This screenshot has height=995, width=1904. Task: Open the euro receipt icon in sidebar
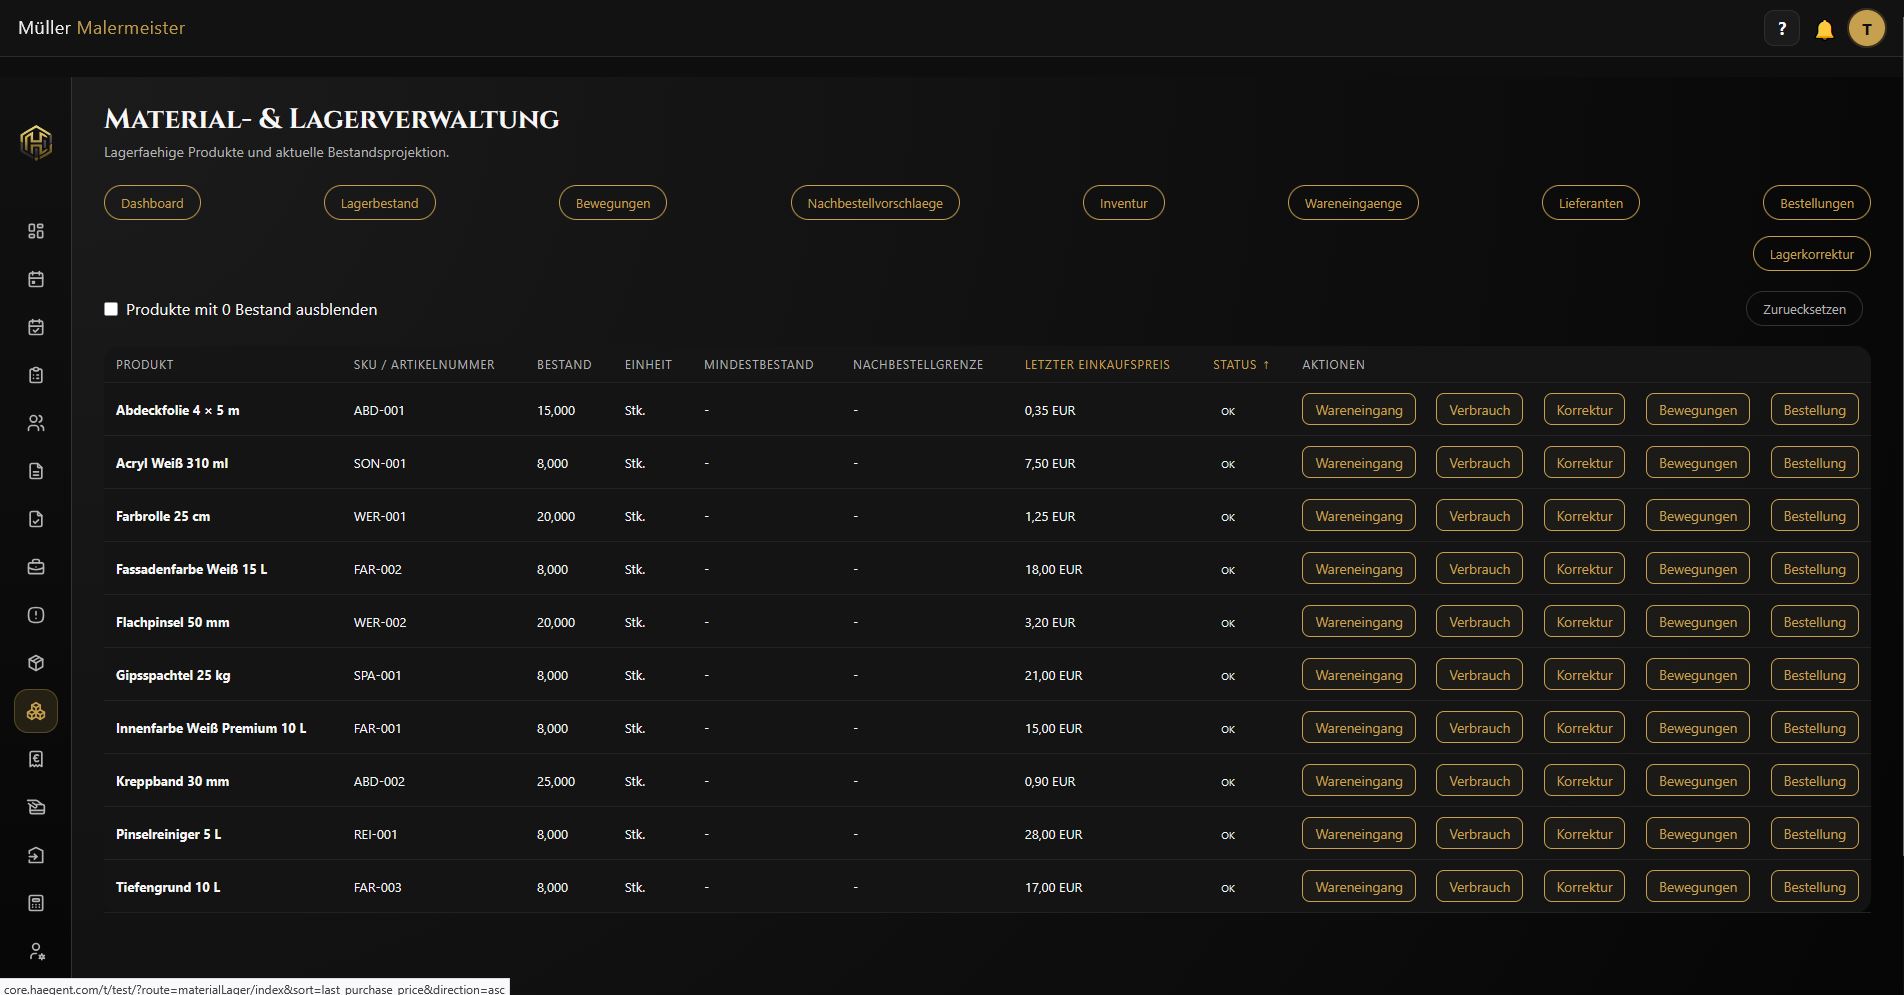36,759
